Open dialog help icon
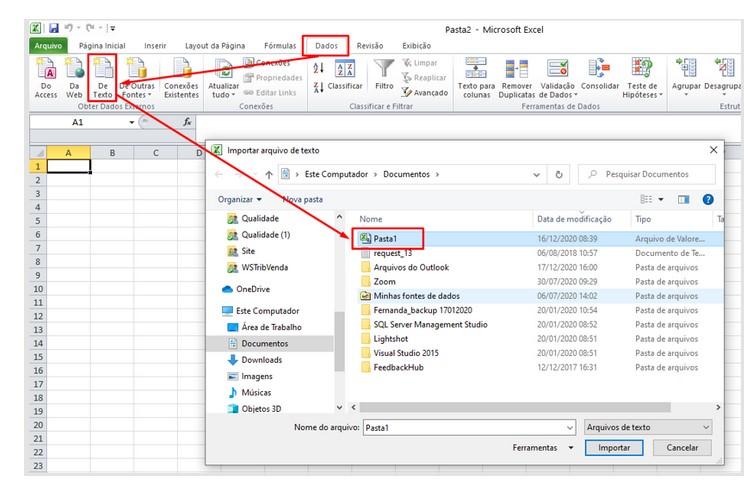This screenshot has height=483, width=753. pos(708,199)
